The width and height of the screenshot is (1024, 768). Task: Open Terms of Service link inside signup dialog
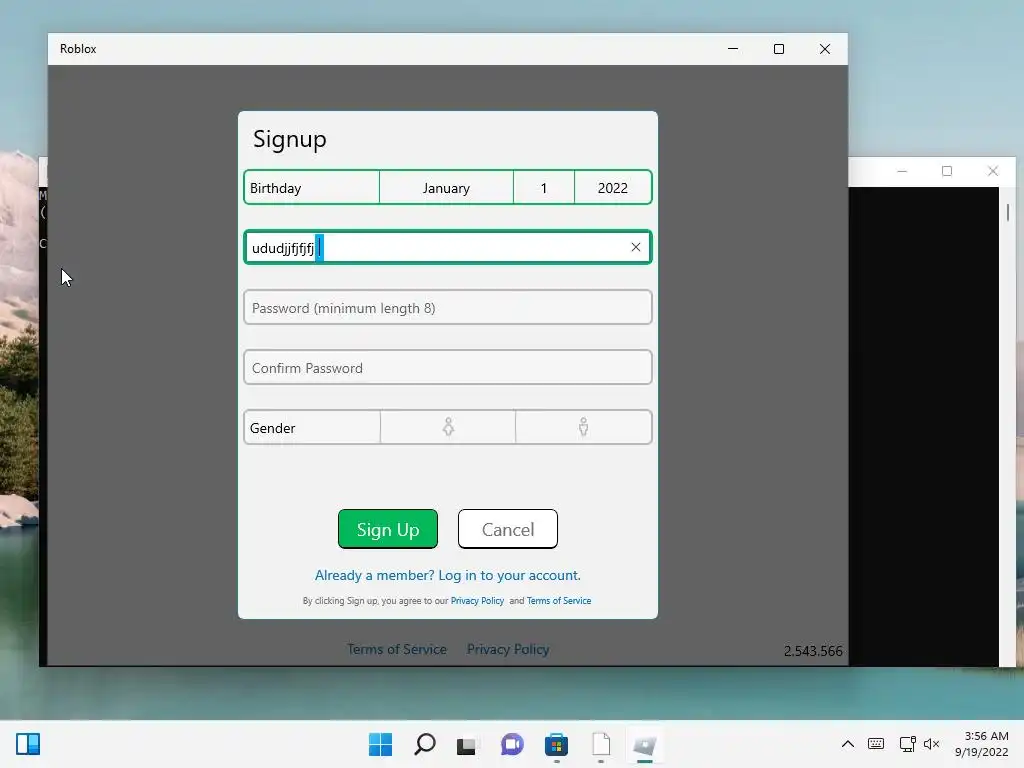(559, 601)
